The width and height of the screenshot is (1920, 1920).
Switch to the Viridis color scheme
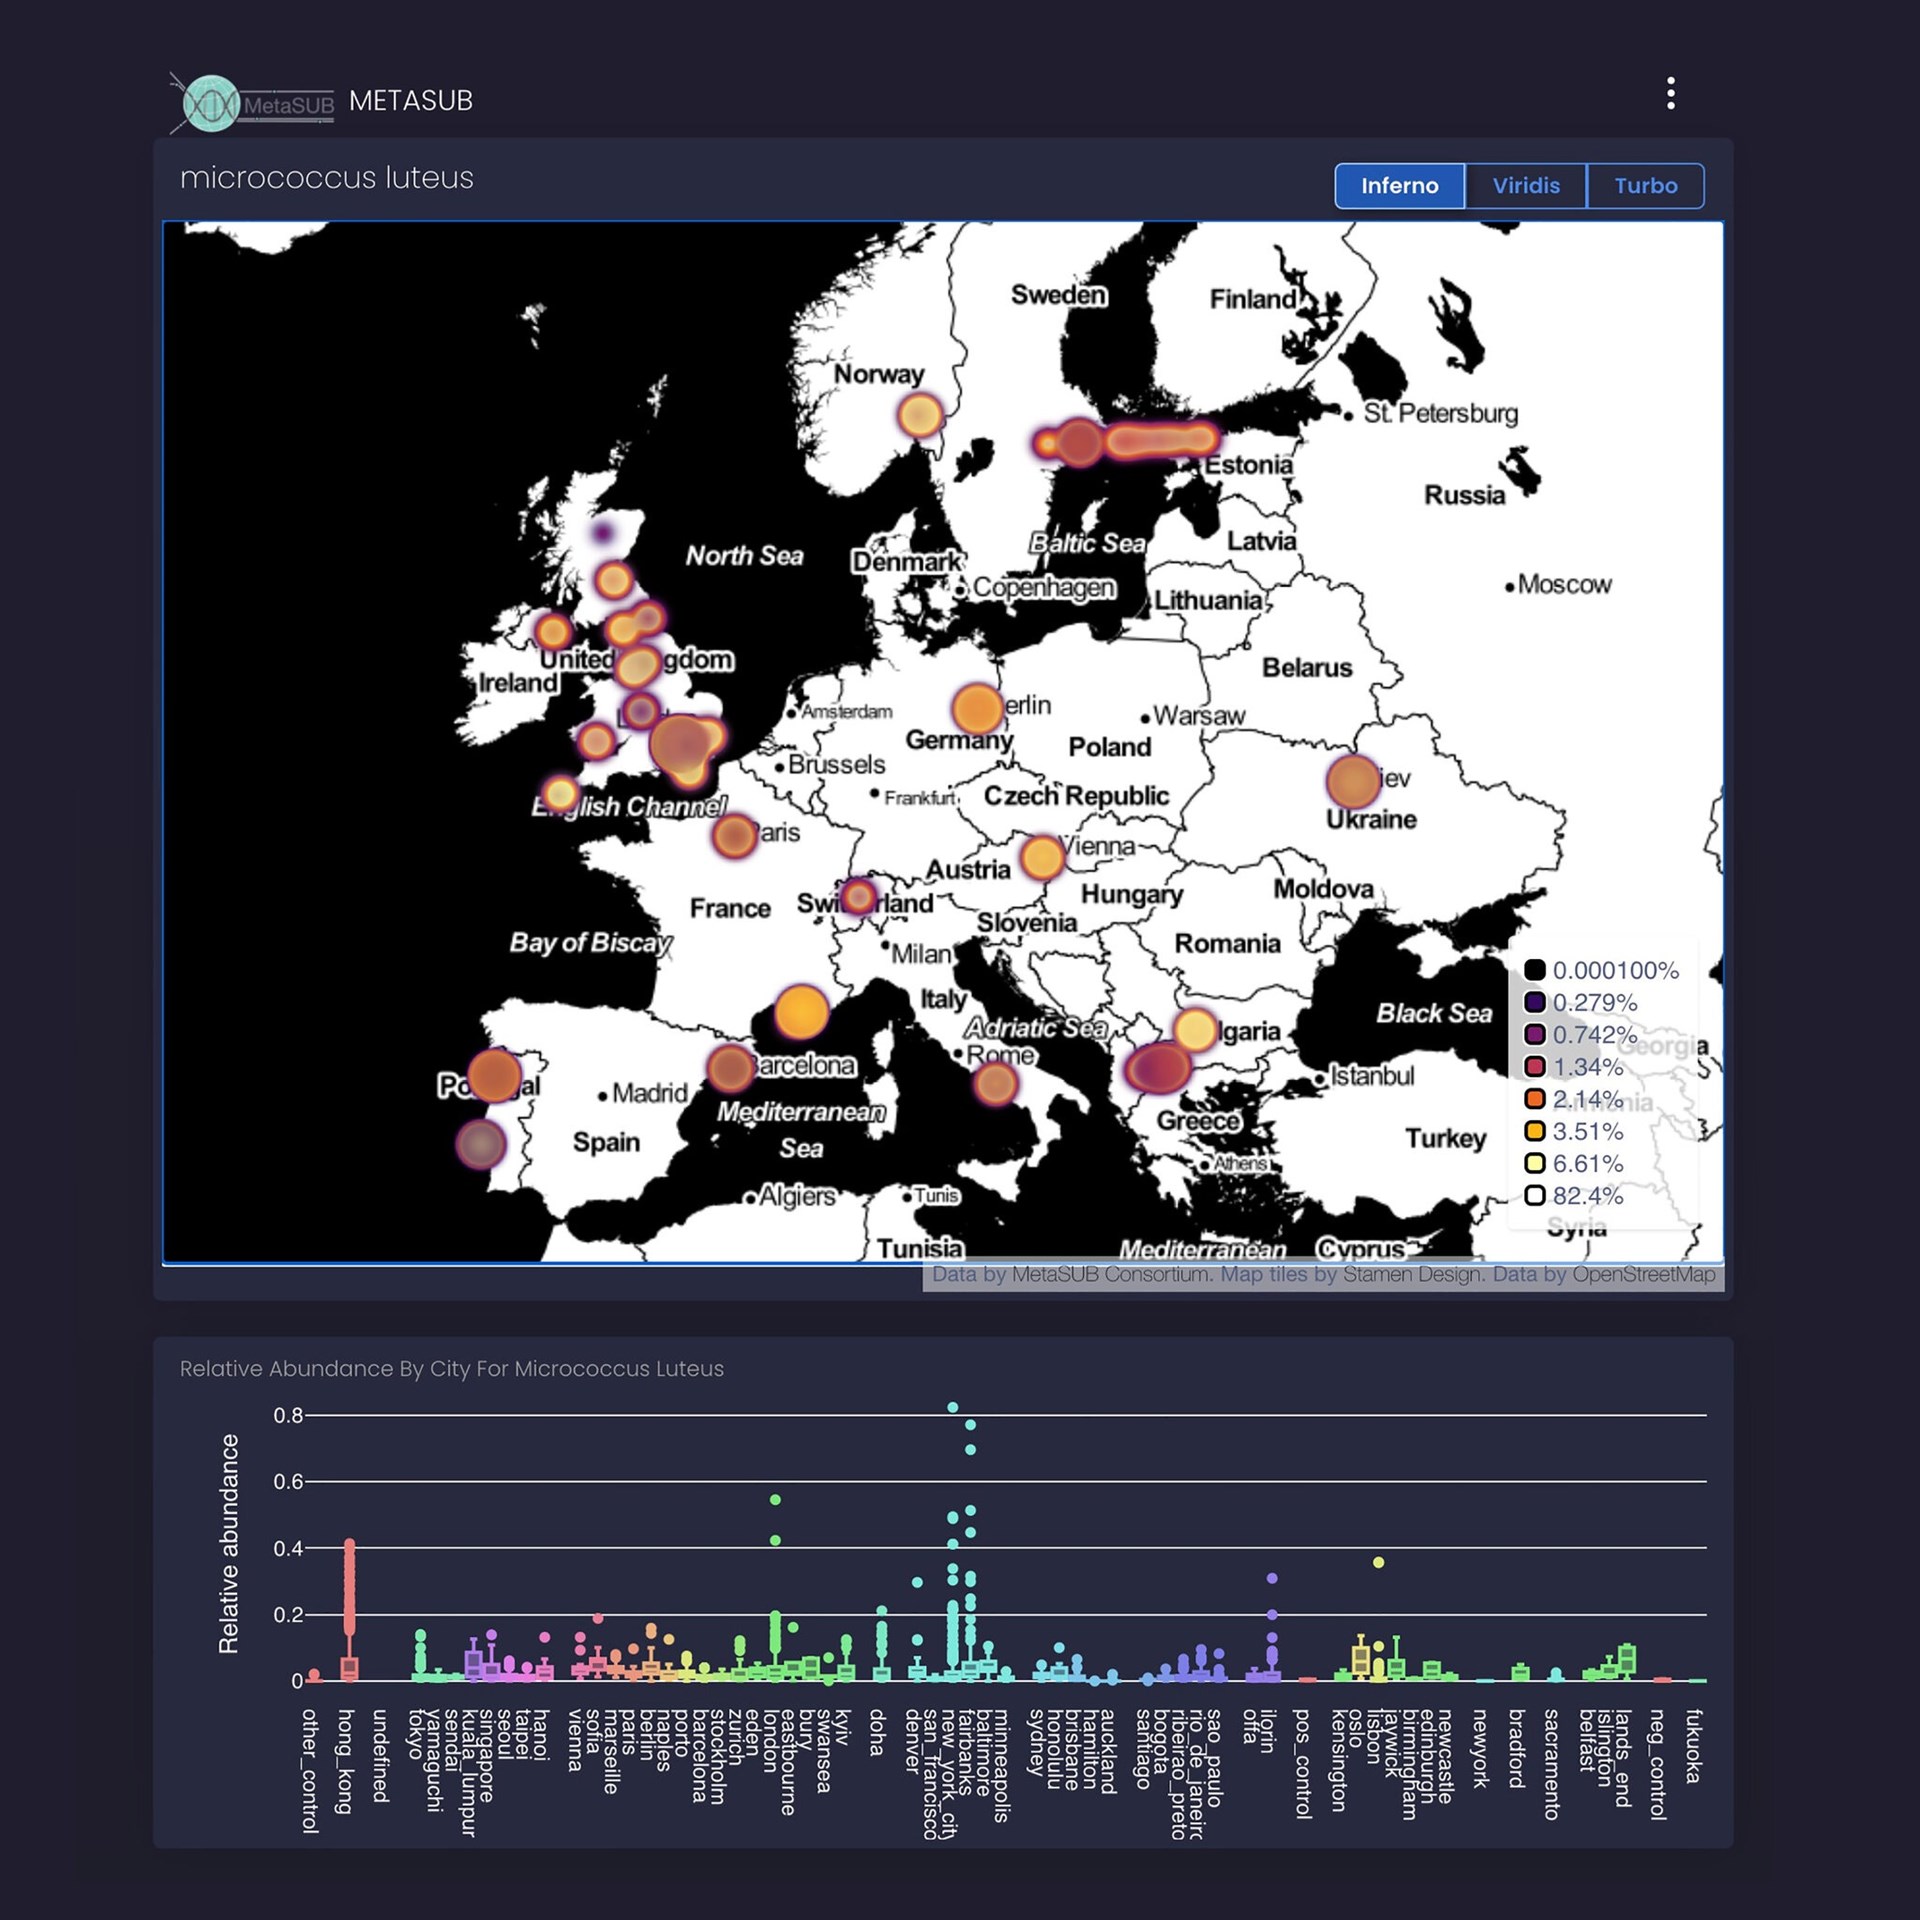pyautogui.click(x=1525, y=186)
